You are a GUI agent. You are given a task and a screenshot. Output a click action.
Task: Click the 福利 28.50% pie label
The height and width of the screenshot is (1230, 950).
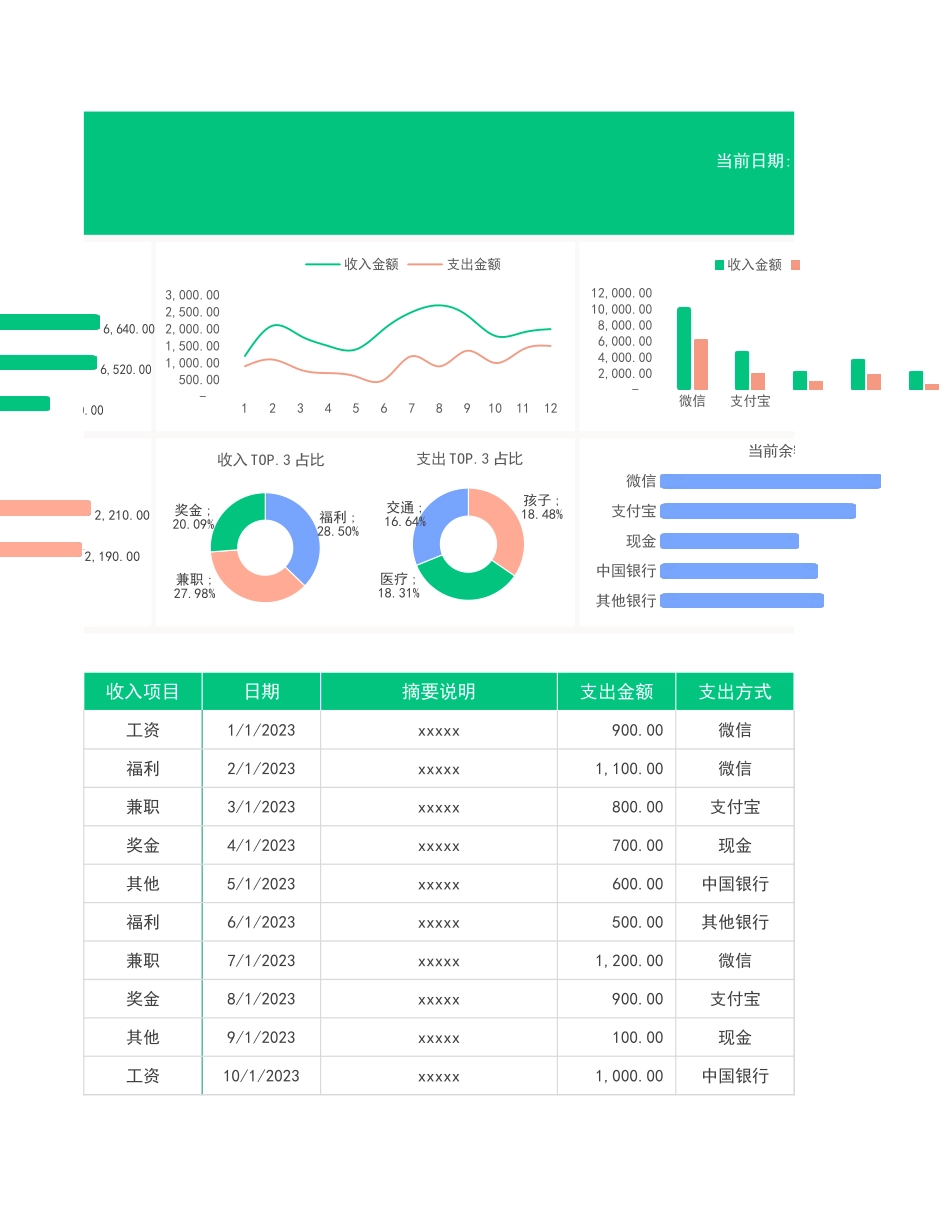coord(339,524)
